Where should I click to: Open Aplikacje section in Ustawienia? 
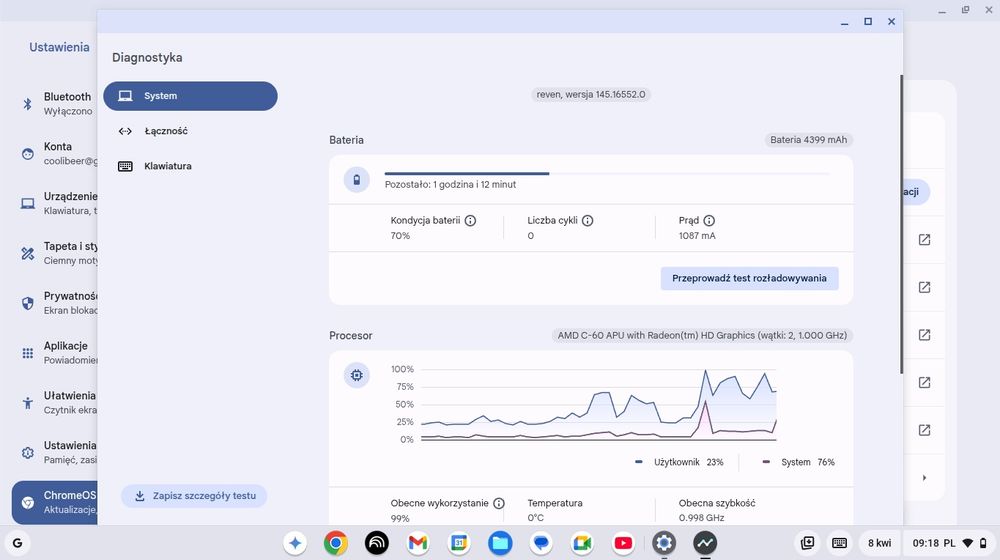[55, 352]
